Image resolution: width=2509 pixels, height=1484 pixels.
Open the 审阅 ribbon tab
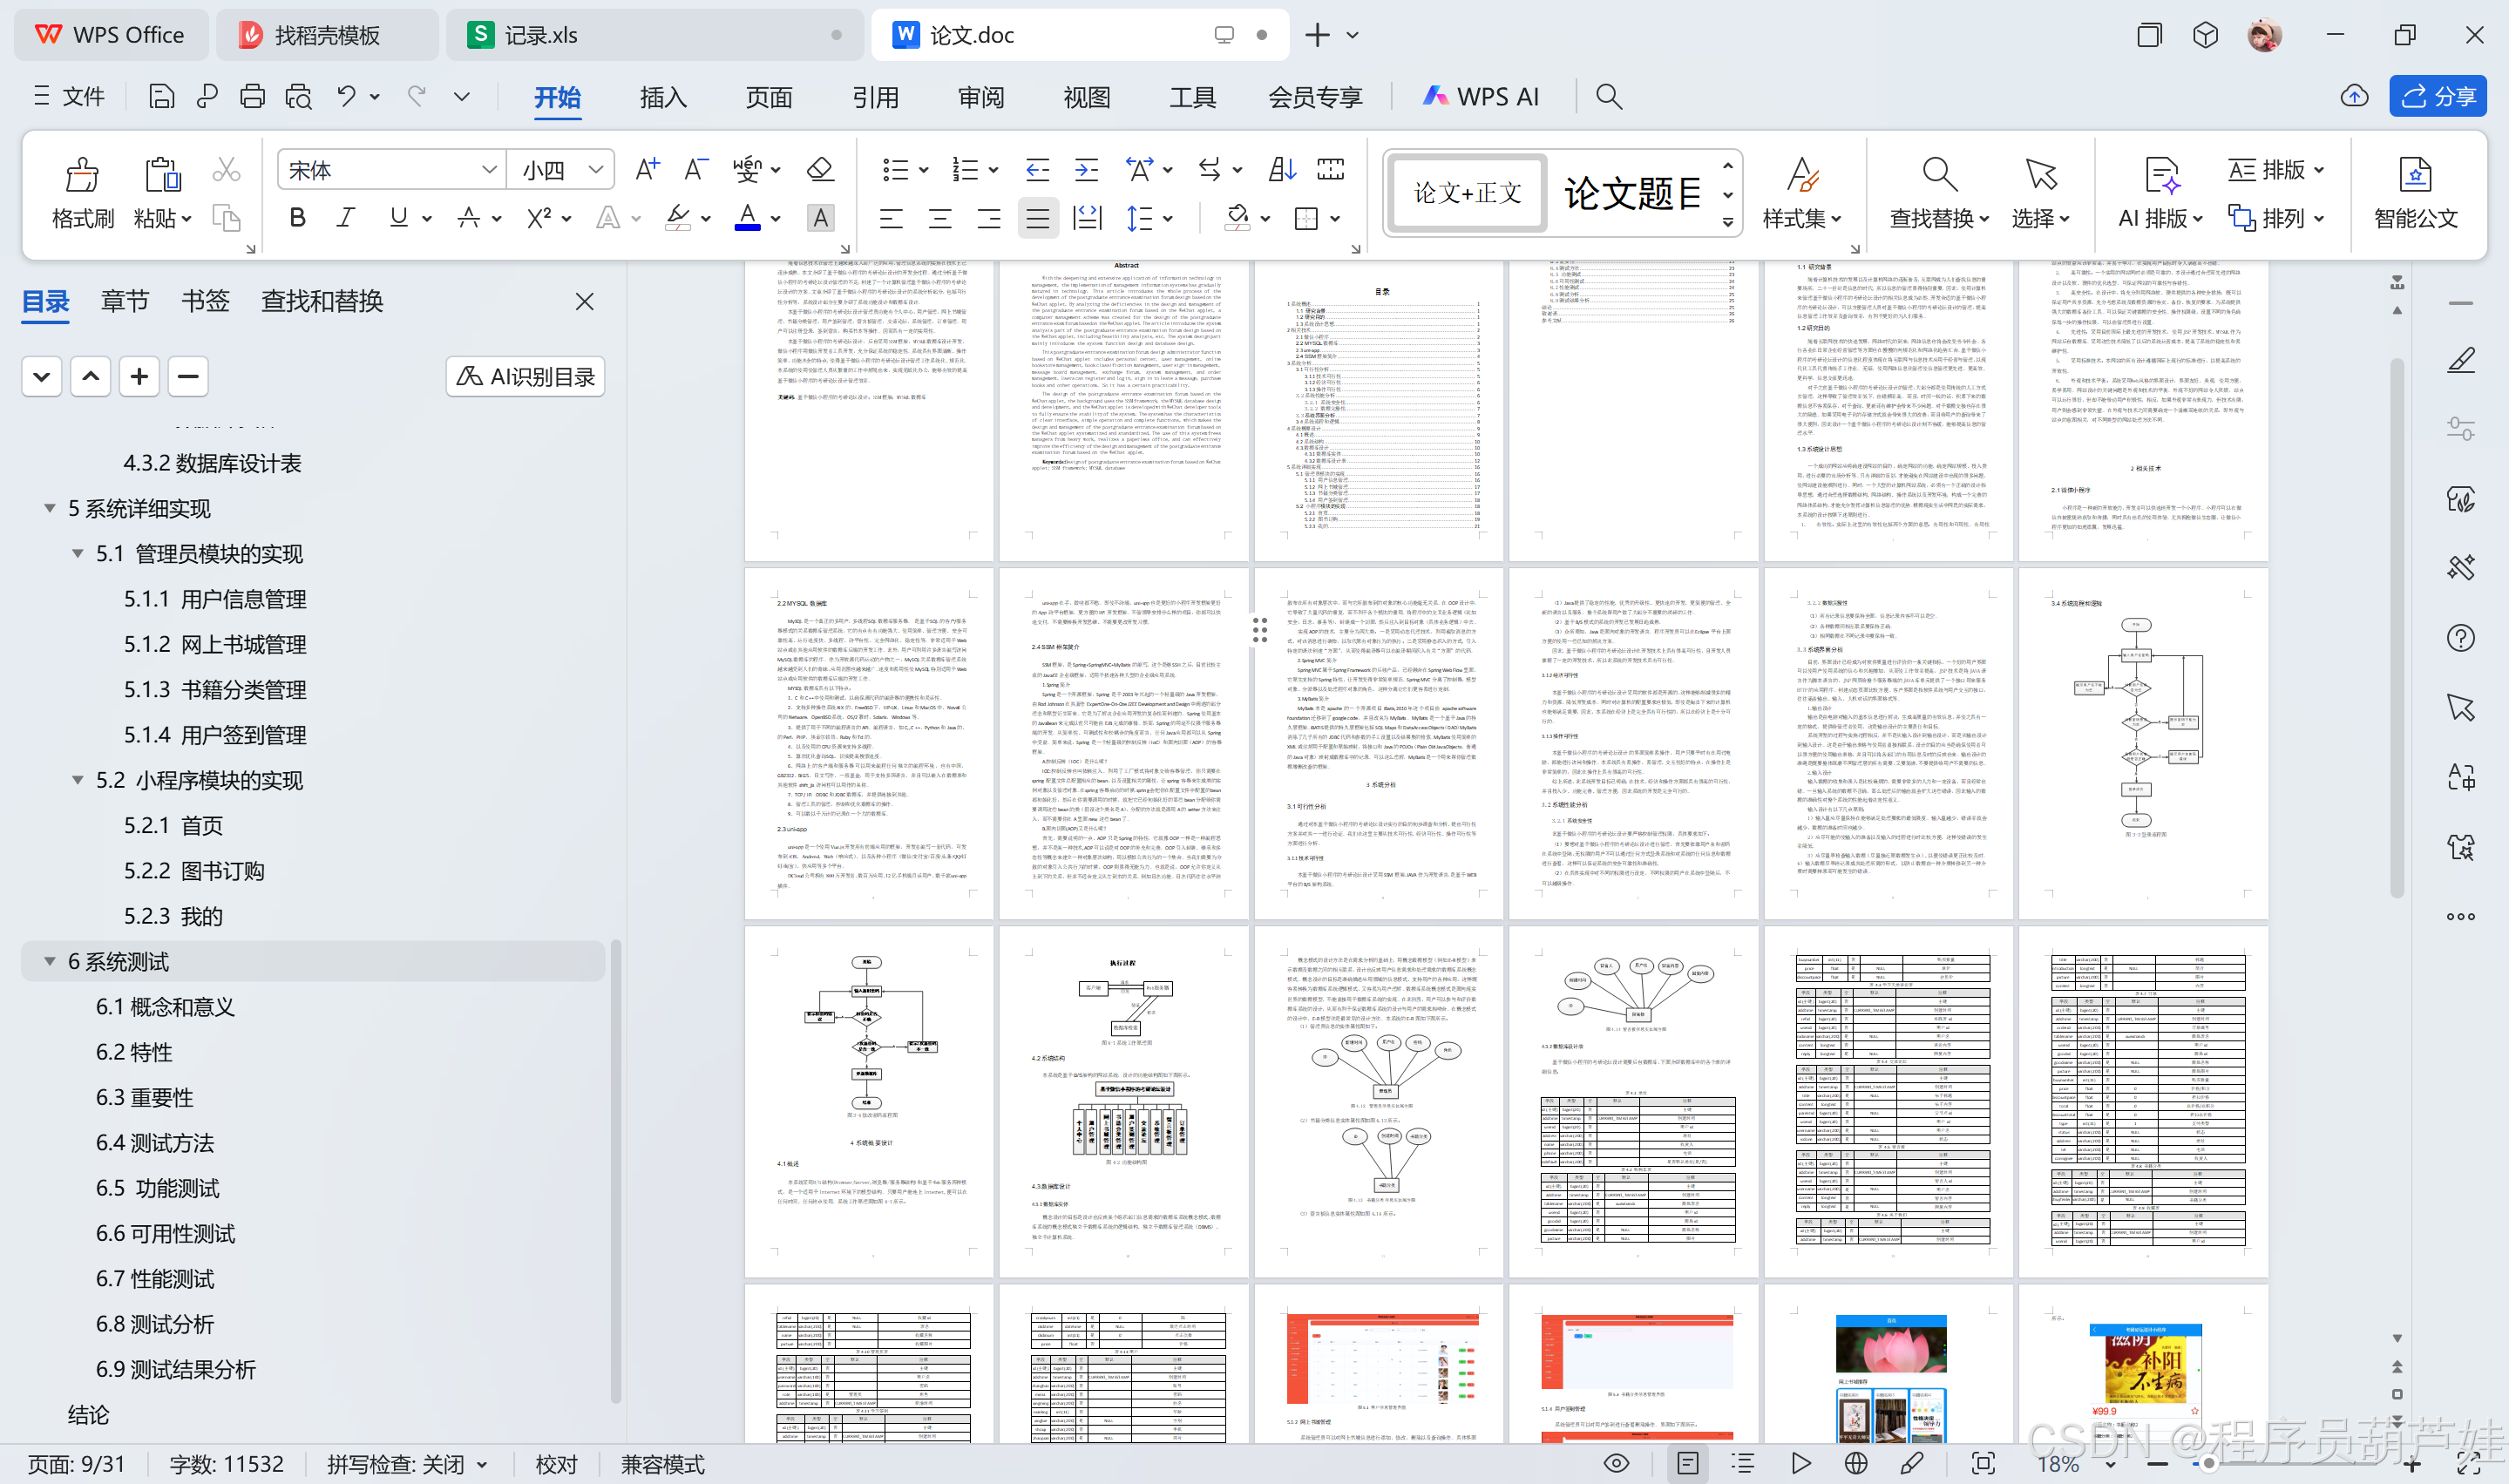[981, 97]
